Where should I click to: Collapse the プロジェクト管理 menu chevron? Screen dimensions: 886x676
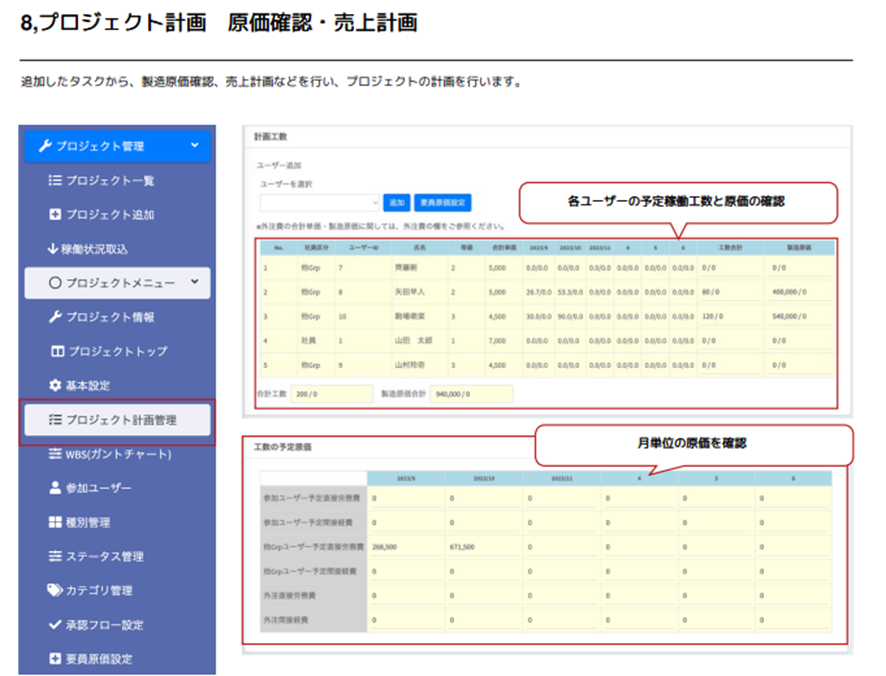point(194,146)
